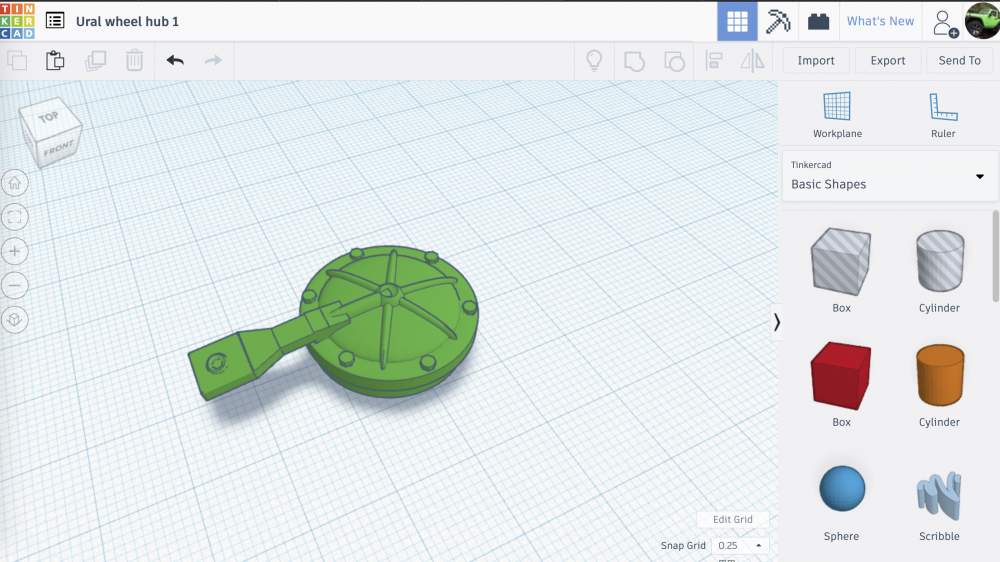Viewport: 1000px width, 562px height.
Task: Open the Align tool
Action: (714, 61)
